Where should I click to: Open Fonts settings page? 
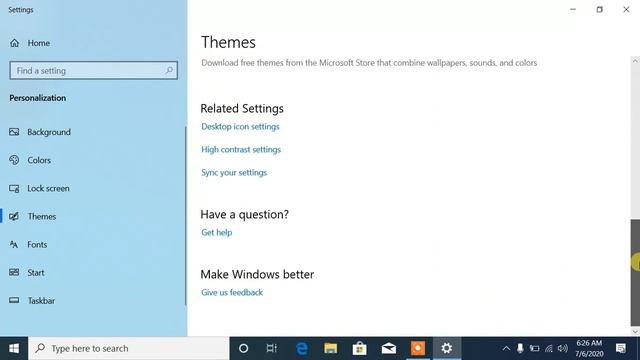click(x=28, y=244)
